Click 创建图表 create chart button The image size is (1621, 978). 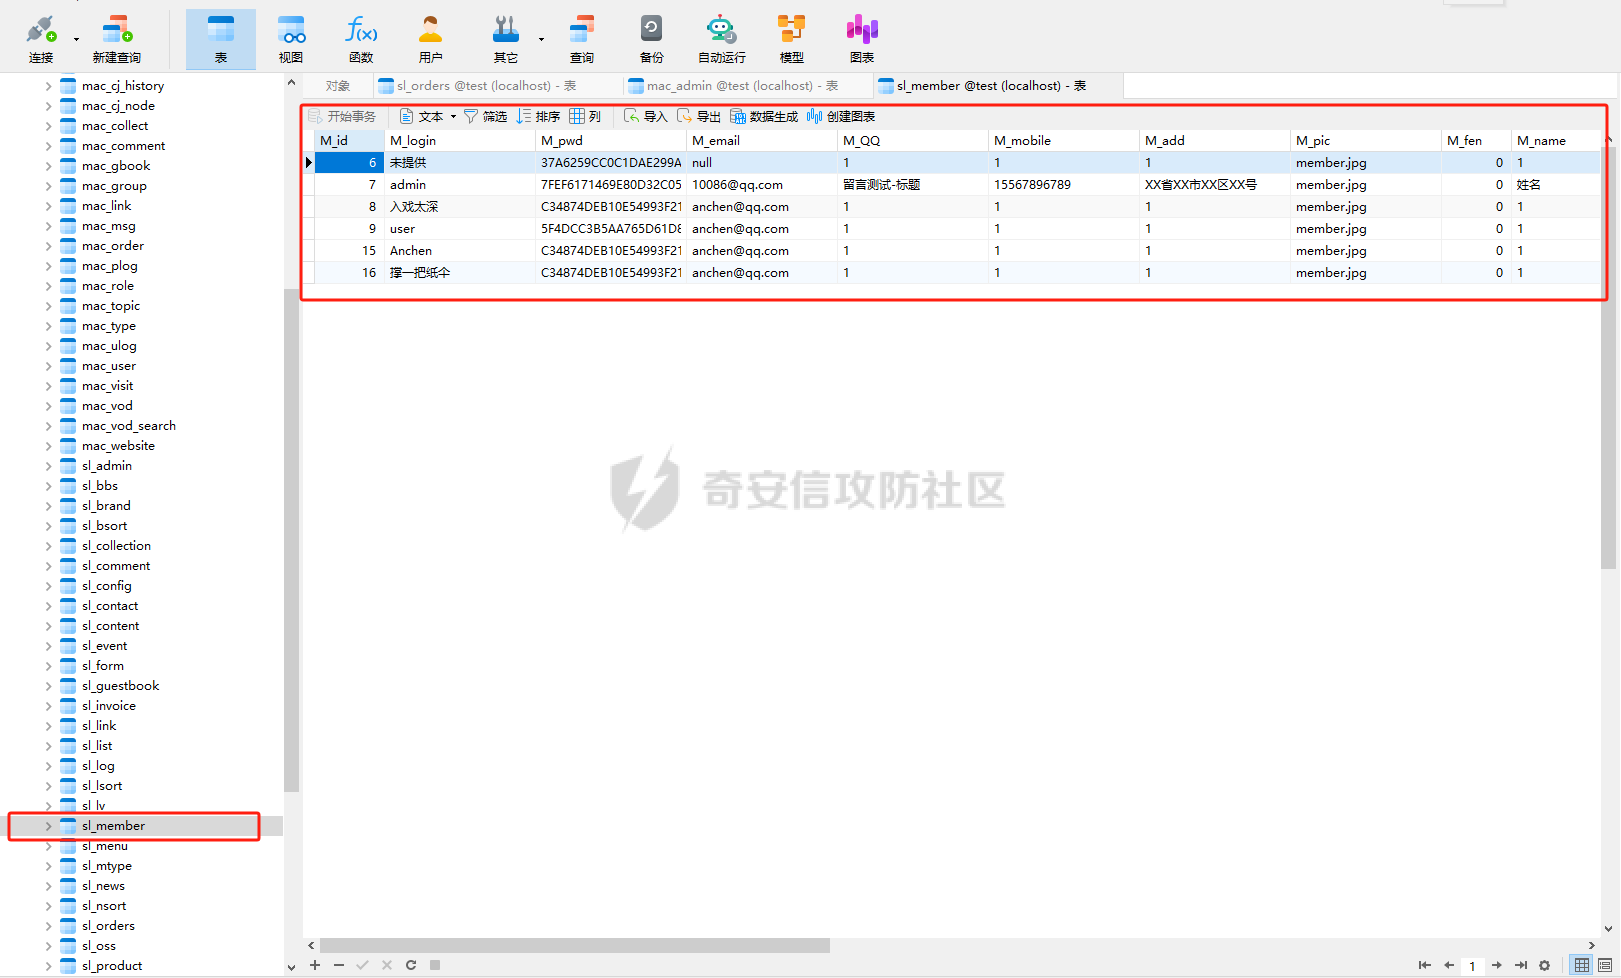[x=841, y=116]
